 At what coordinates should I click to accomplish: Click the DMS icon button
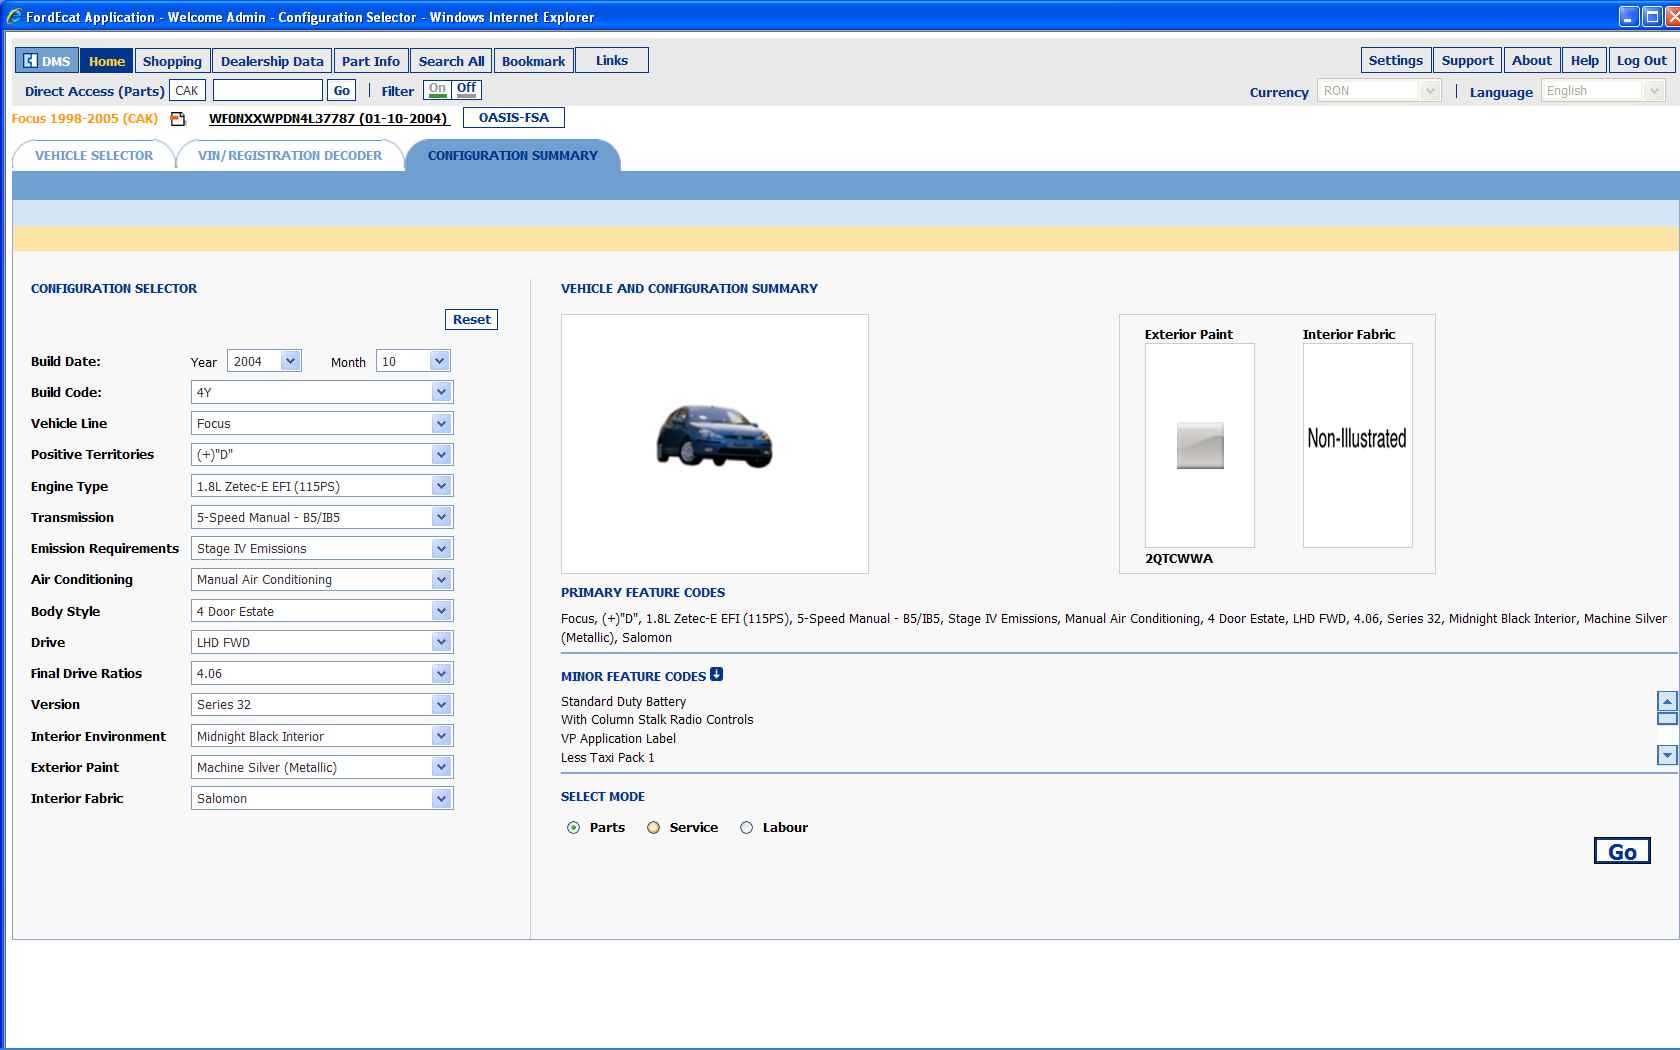pos(47,61)
